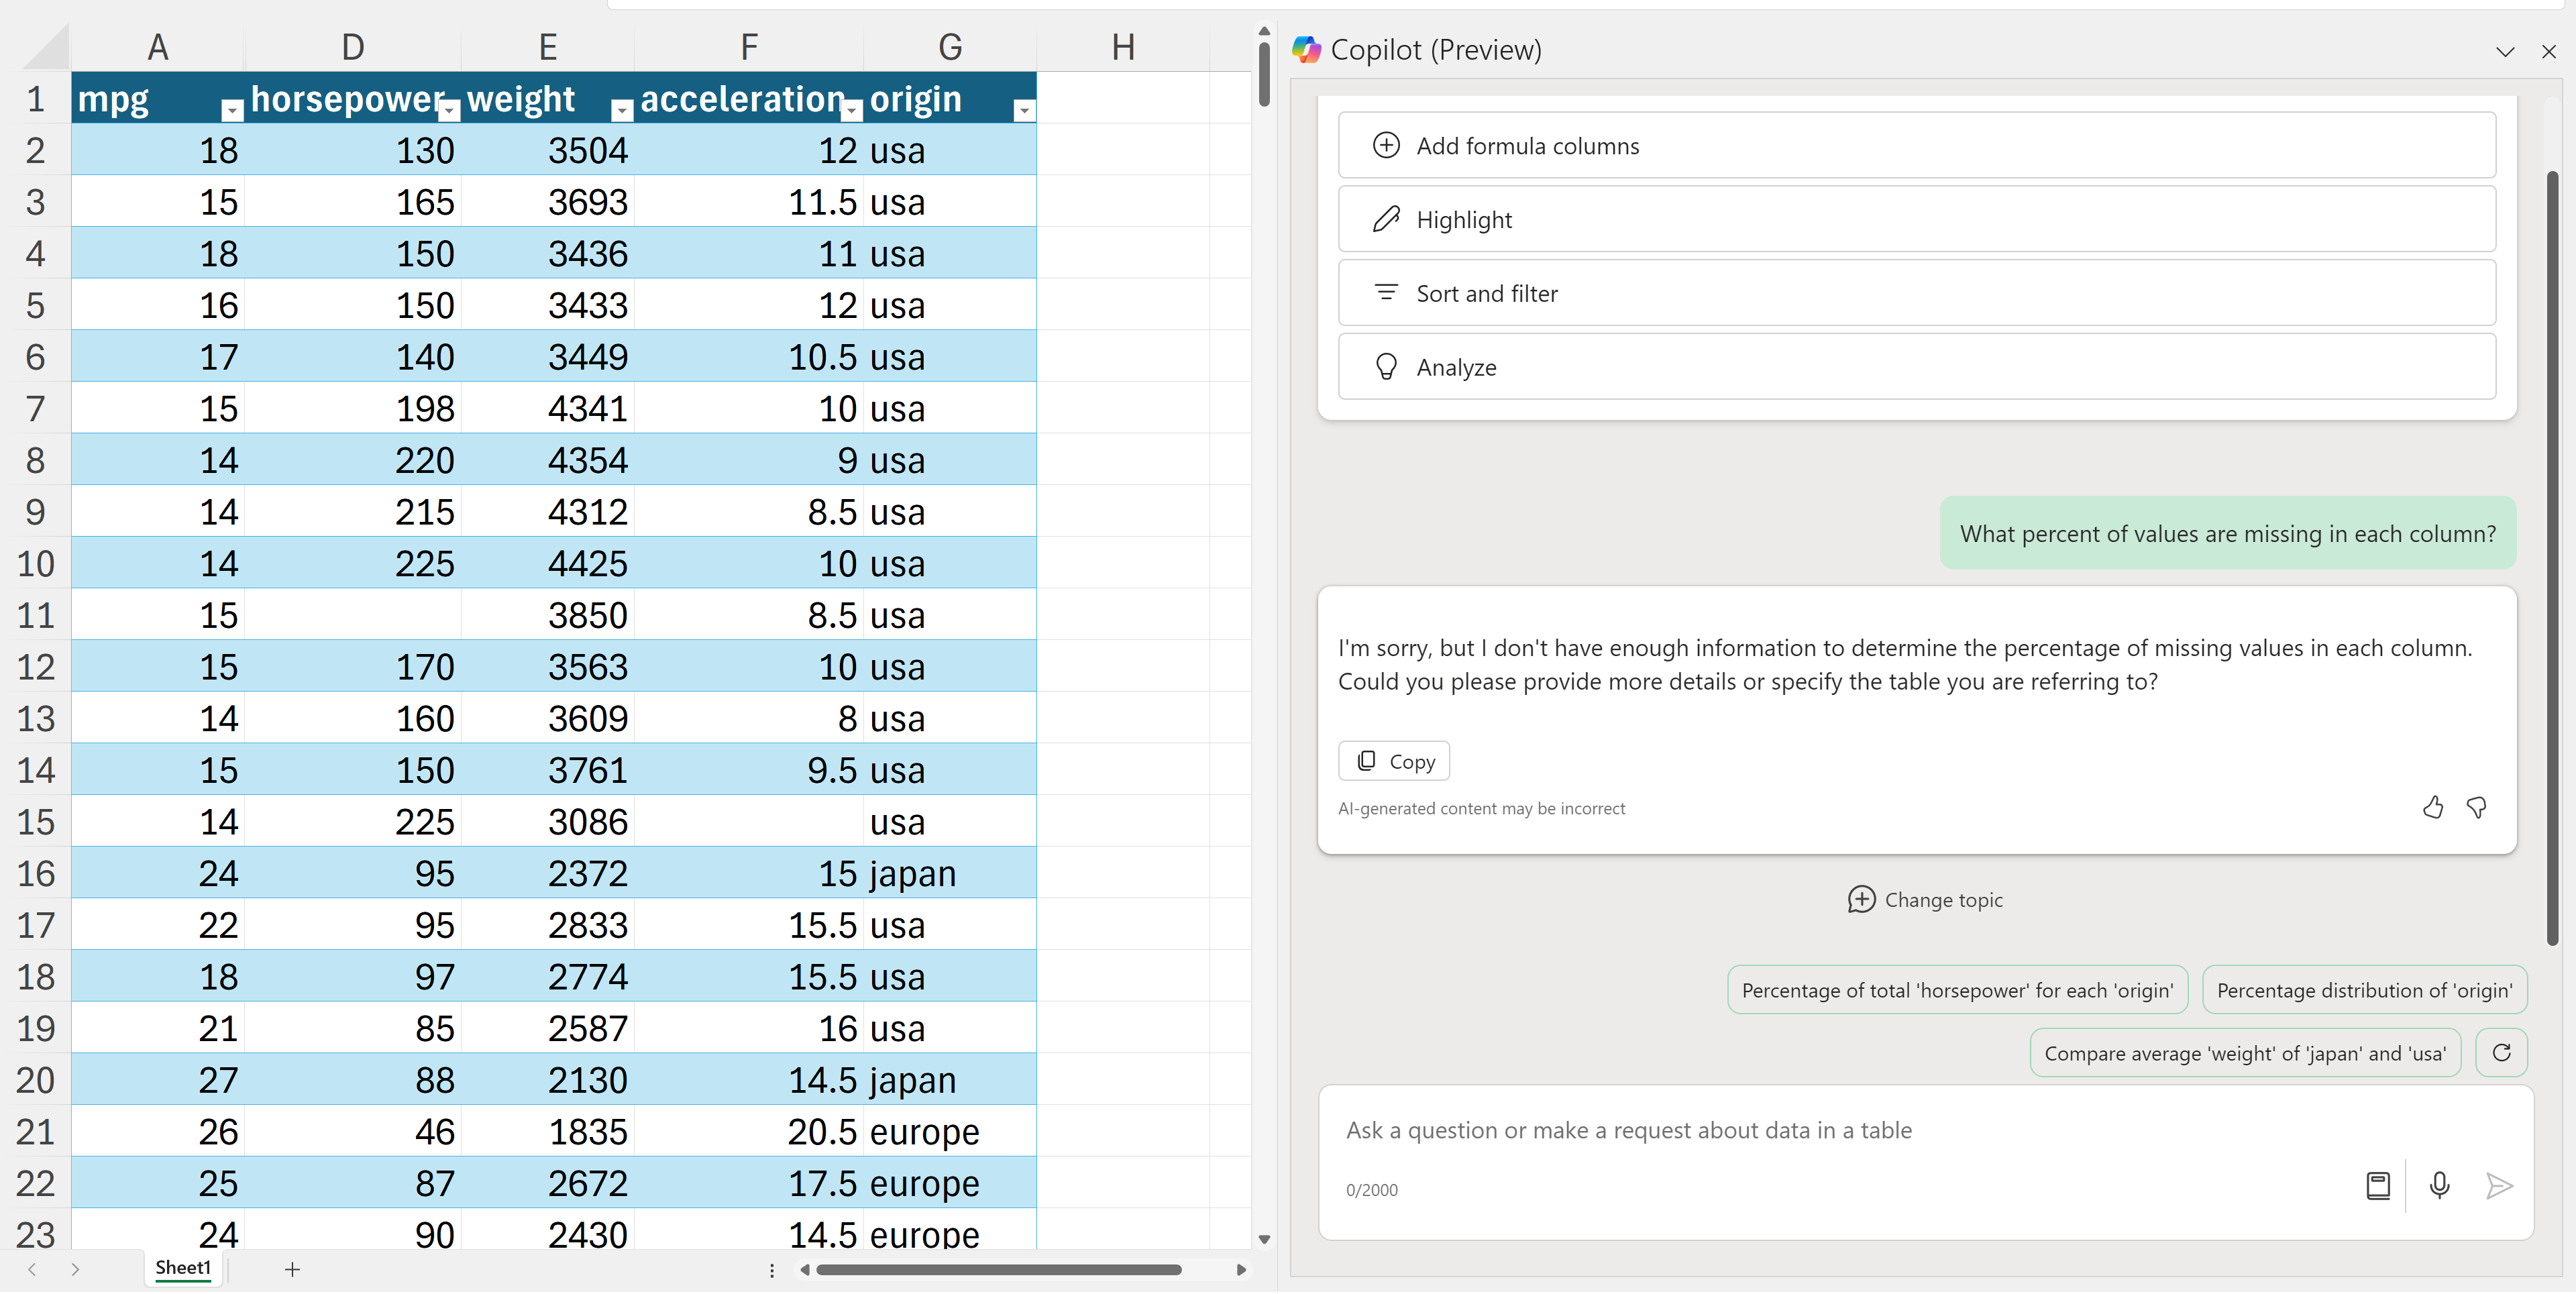This screenshot has width=2576, height=1294.
Task: Click the send message arrow icon
Action: tap(2498, 1186)
